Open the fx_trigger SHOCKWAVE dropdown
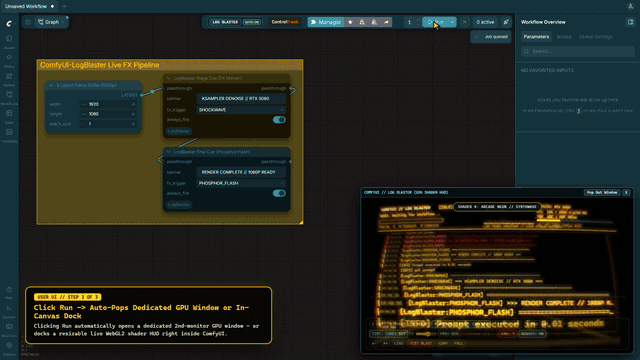 coord(241,110)
